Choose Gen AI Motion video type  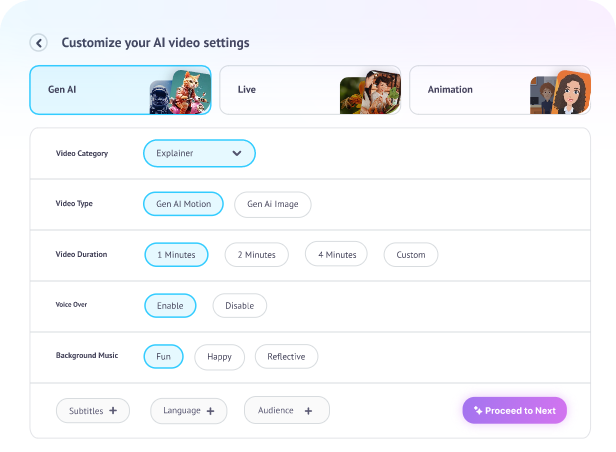pos(183,204)
